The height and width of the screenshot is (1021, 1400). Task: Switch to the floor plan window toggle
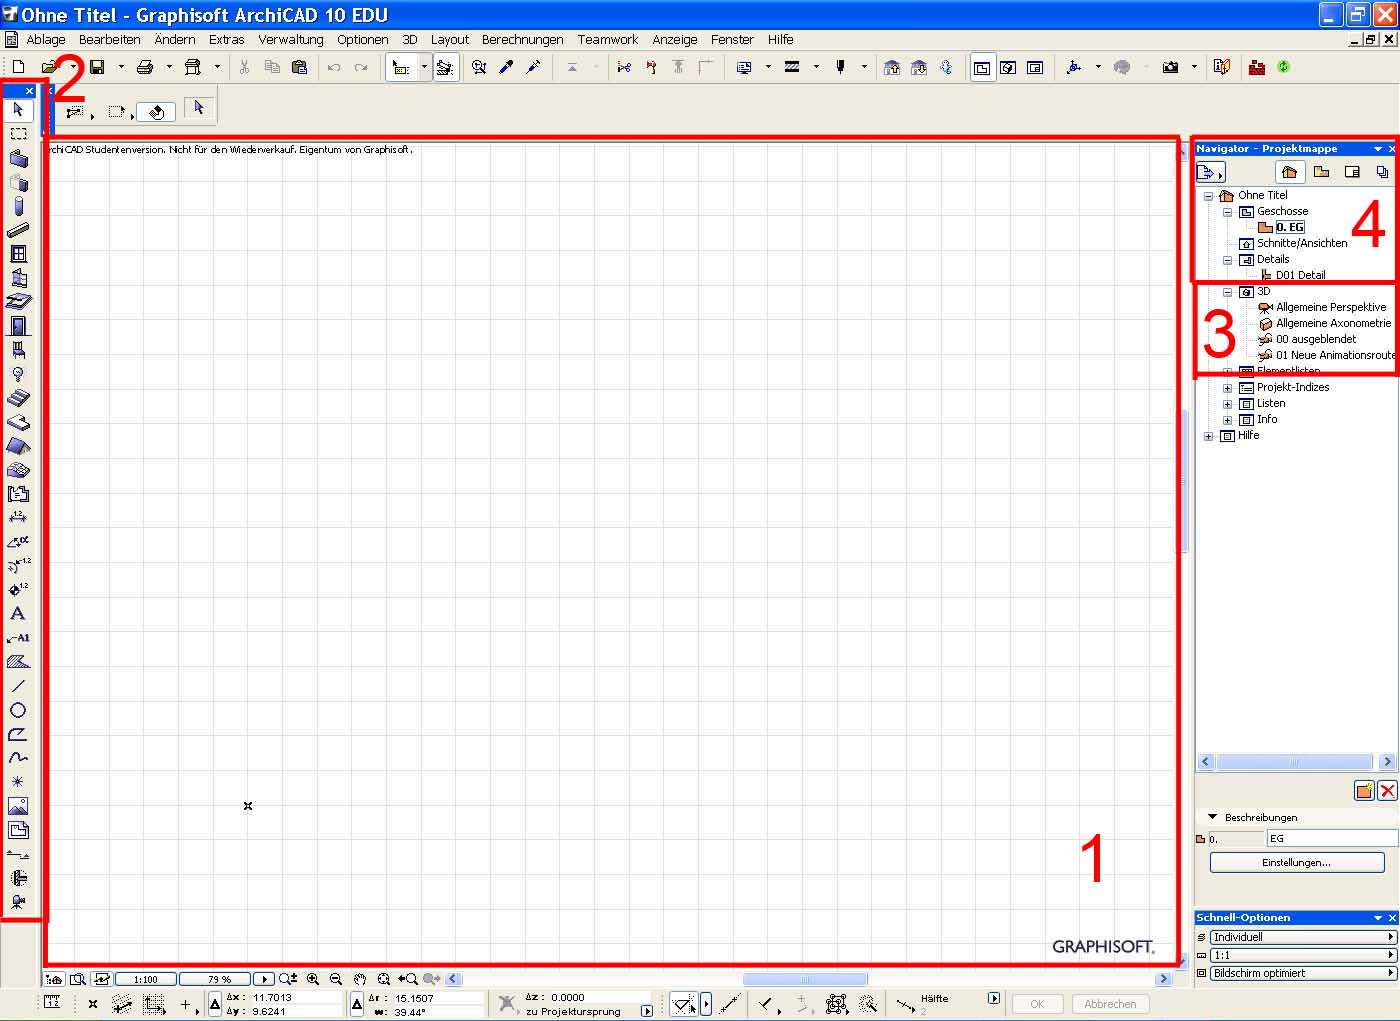[x=982, y=67]
